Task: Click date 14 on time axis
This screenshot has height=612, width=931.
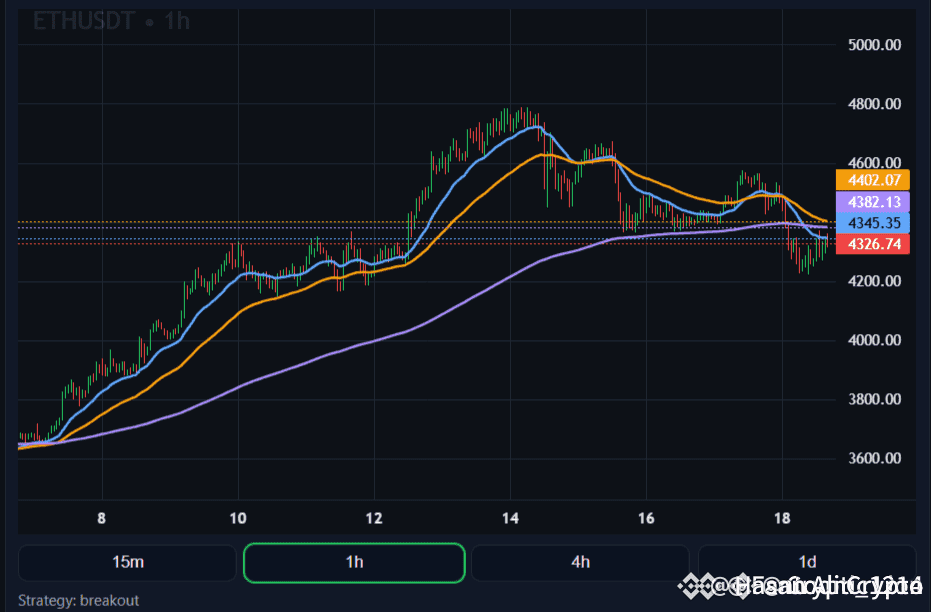Action: coord(510,518)
